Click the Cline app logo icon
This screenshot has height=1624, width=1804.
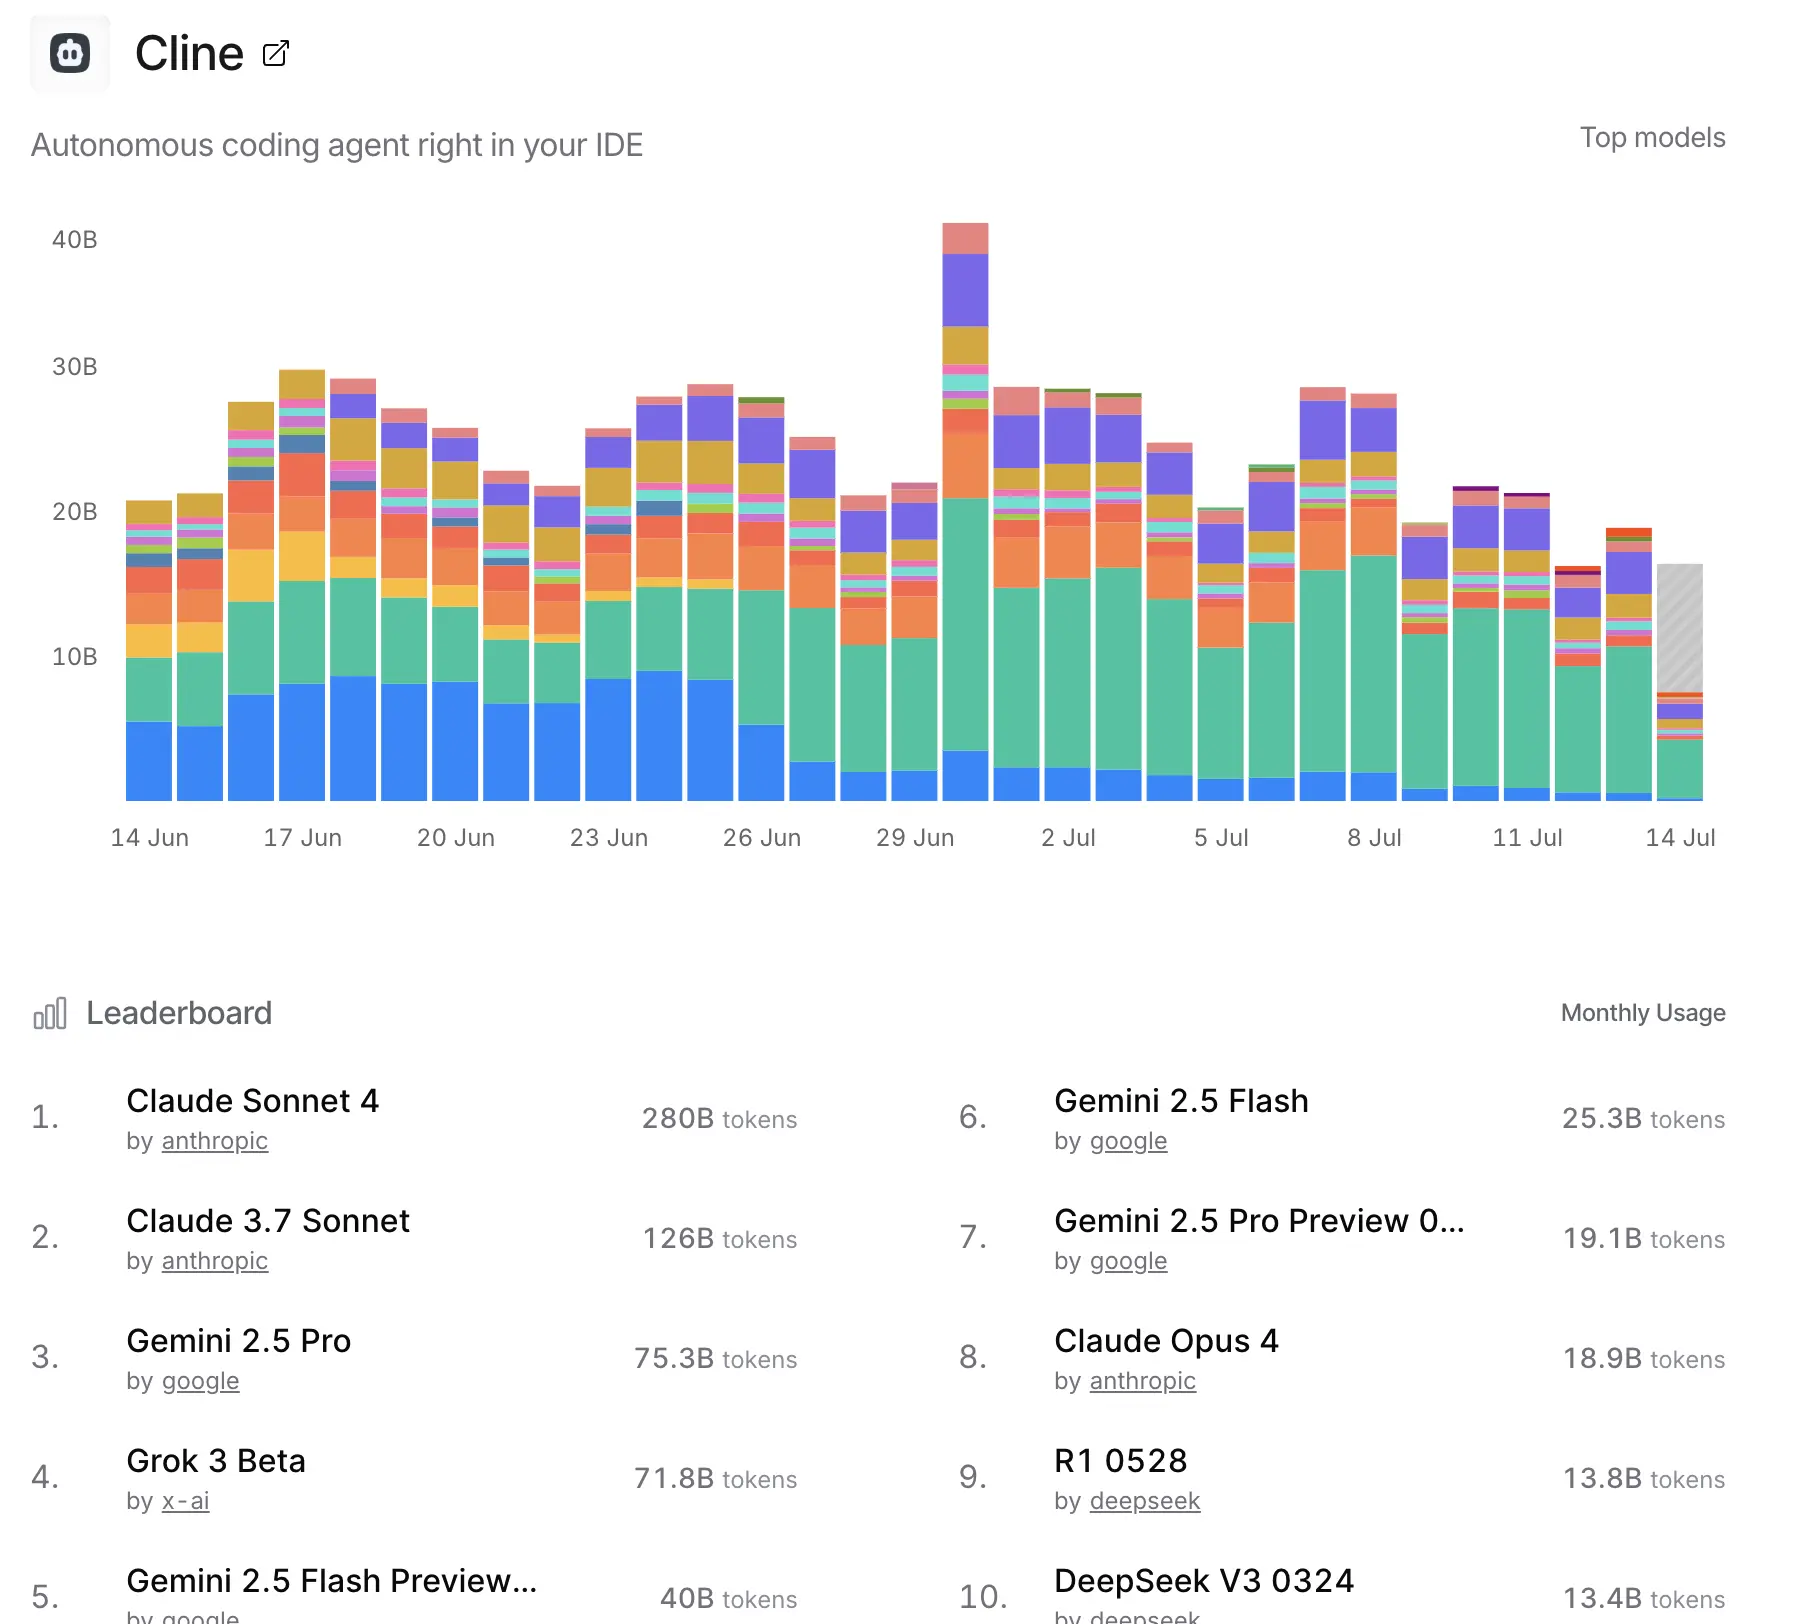(70, 53)
